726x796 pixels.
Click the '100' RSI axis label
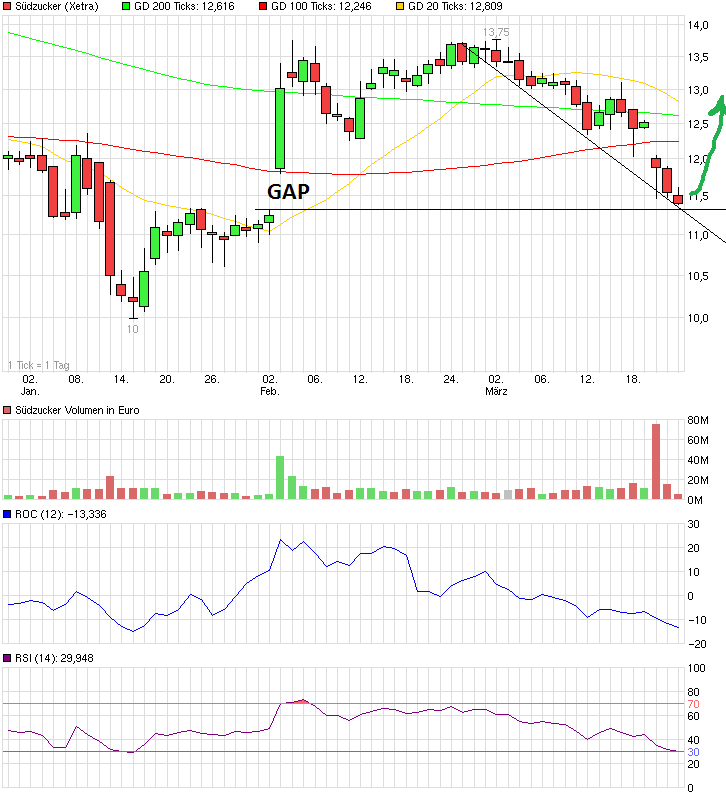click(x=697, y=668)
